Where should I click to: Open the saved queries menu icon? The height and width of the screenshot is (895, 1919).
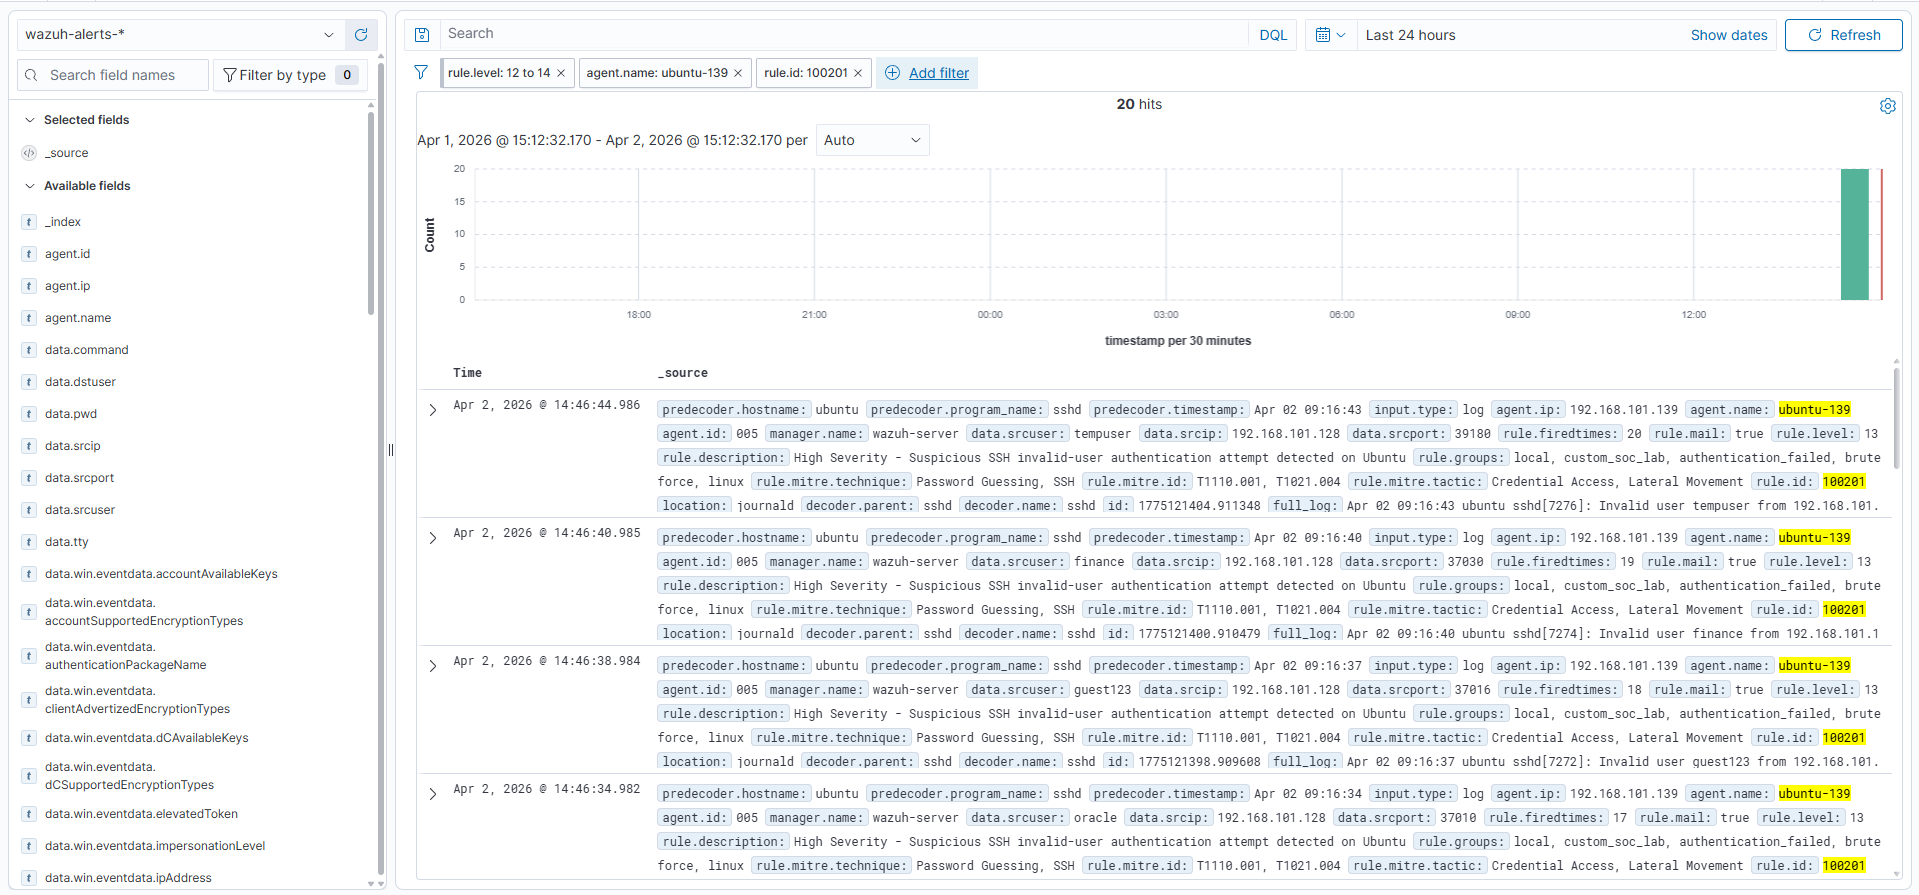coord(422,35)
